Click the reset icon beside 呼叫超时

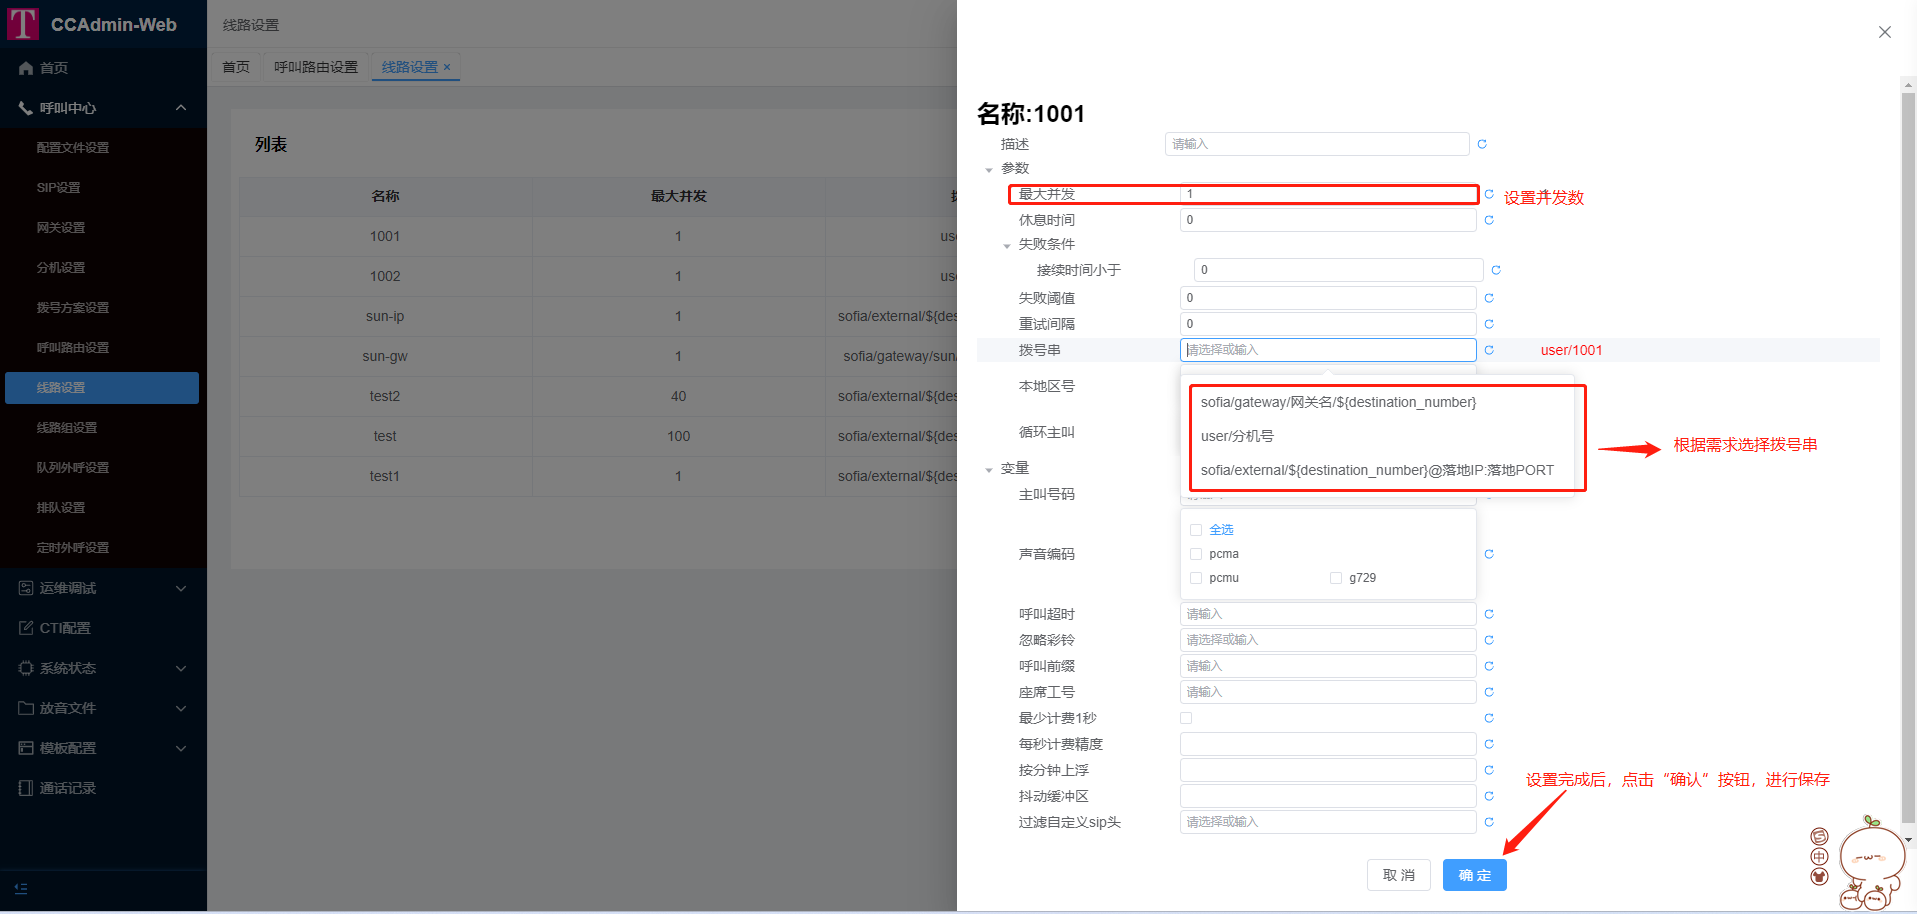coord(1489,614)
